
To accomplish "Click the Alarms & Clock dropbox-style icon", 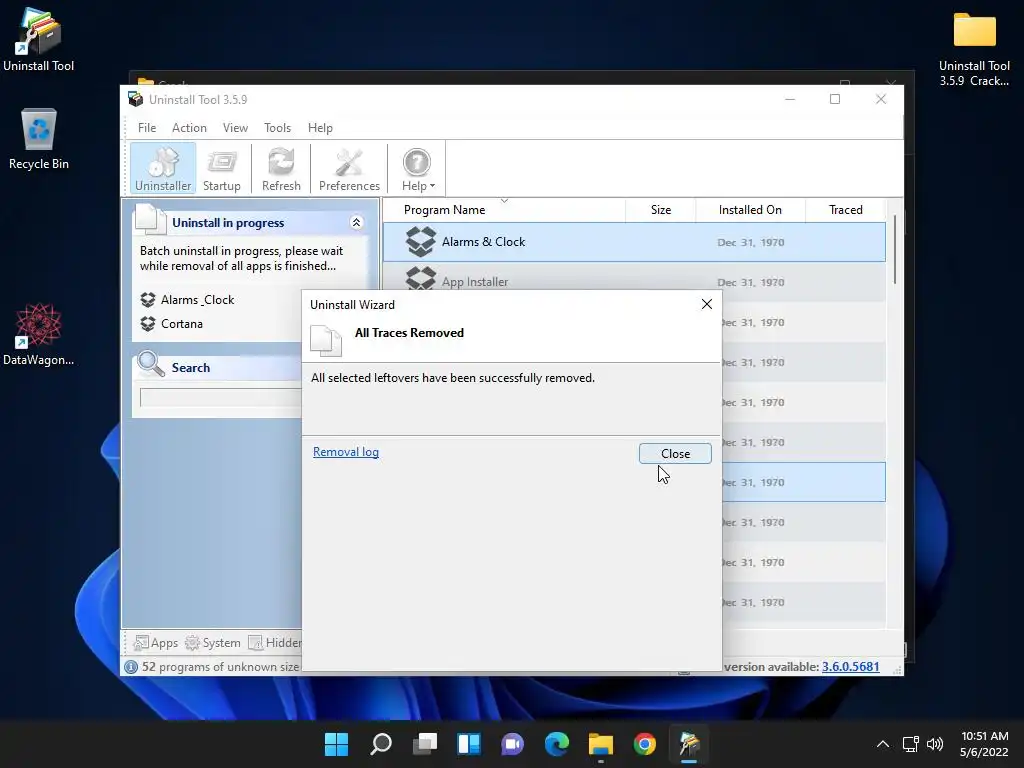I will coord(421,242).
